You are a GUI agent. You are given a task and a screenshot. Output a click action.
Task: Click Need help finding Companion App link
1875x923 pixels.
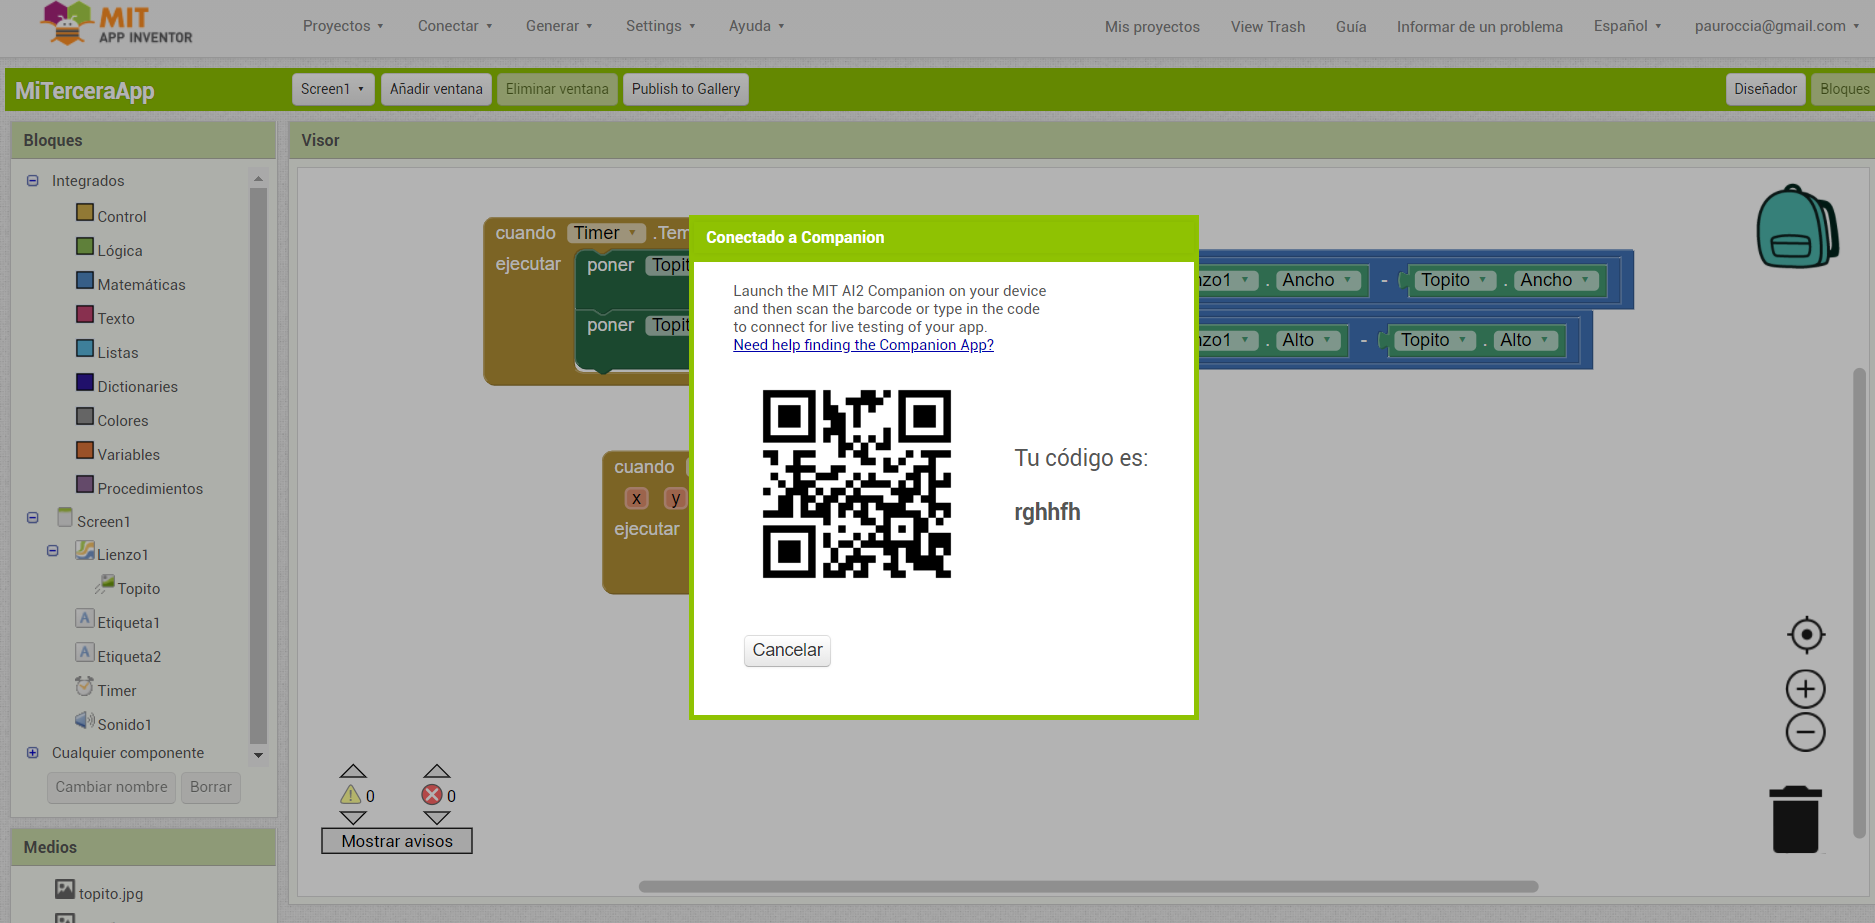point(863,345)
